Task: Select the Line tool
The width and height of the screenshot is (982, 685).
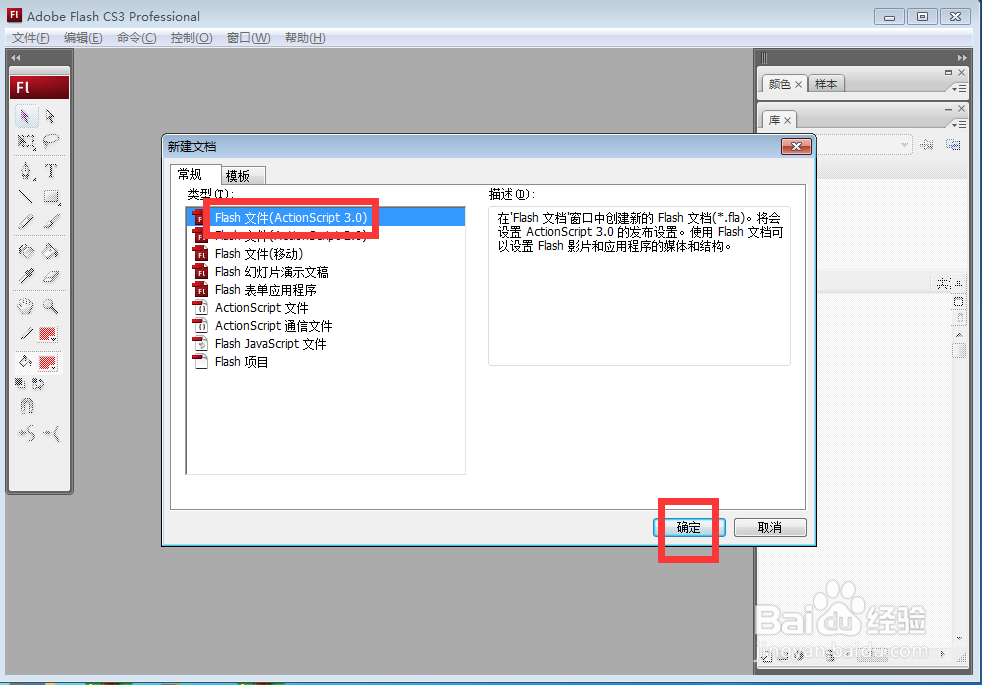Action: click(x=26, y=197)
